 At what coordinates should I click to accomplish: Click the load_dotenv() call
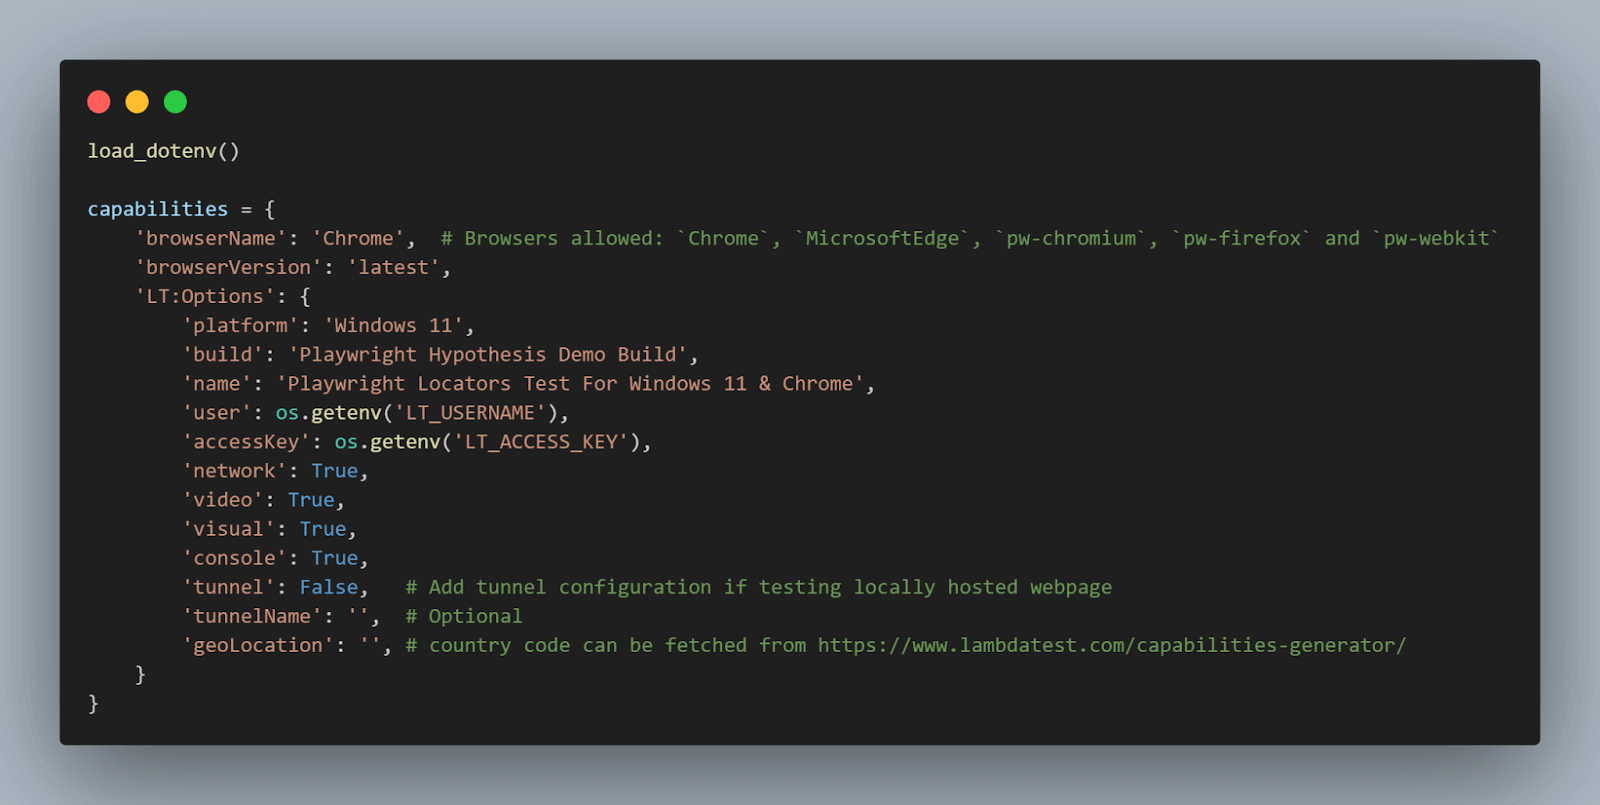coord(163,151)
